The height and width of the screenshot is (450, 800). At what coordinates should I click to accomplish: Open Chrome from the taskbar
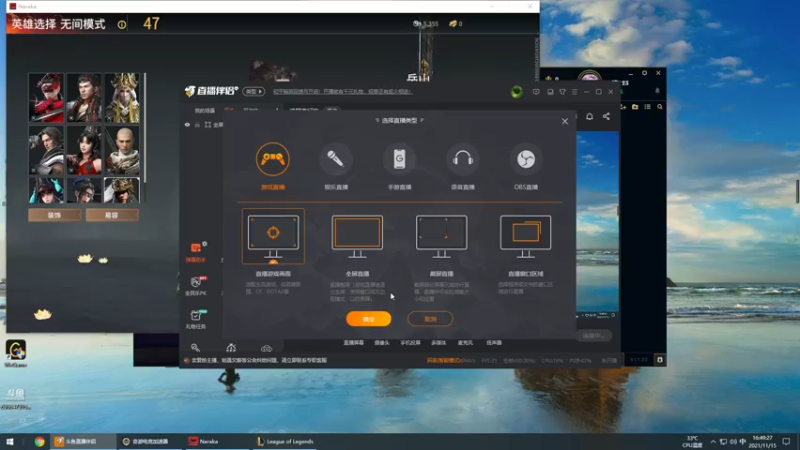39,441
